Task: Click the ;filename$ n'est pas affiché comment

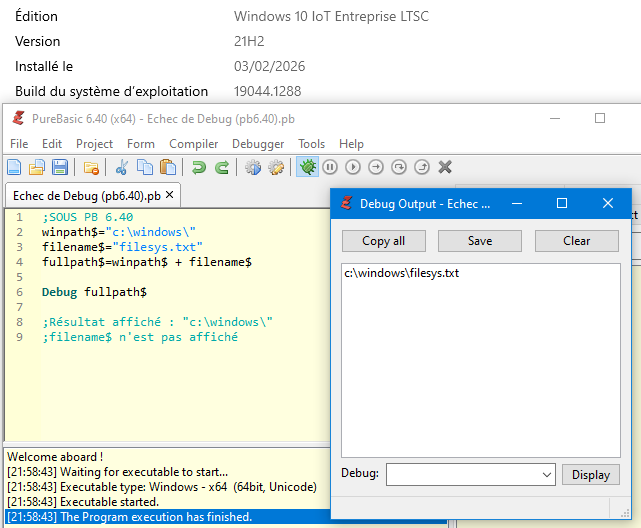Action: click(140, 337)
